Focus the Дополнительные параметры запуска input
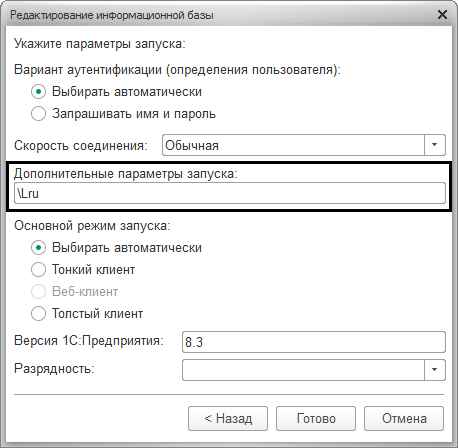458x448 pixels. [230, 193]
